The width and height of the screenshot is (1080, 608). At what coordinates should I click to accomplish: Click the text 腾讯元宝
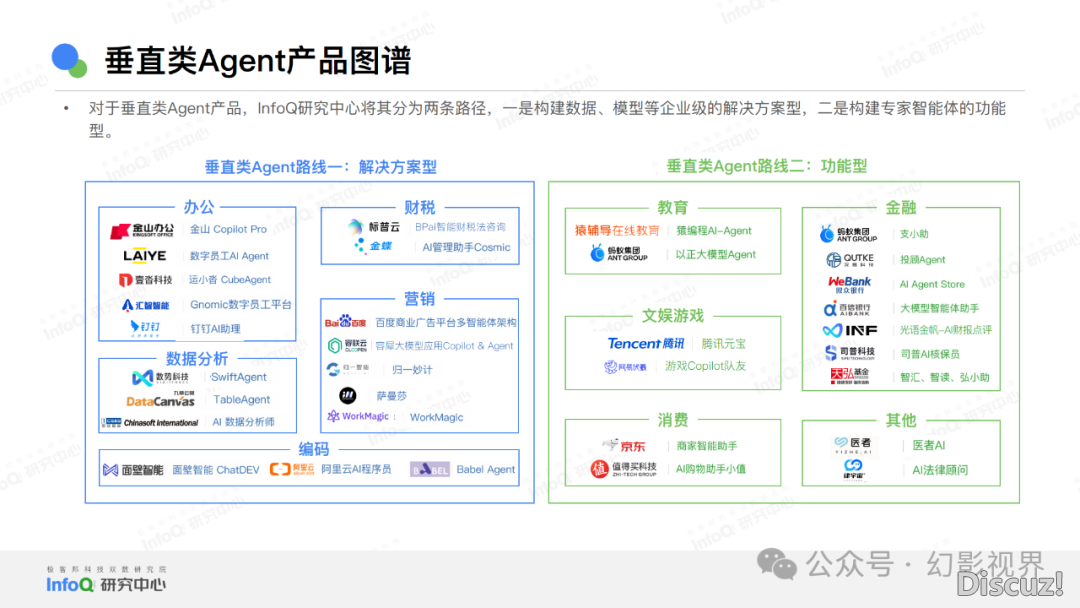(723, 344)
